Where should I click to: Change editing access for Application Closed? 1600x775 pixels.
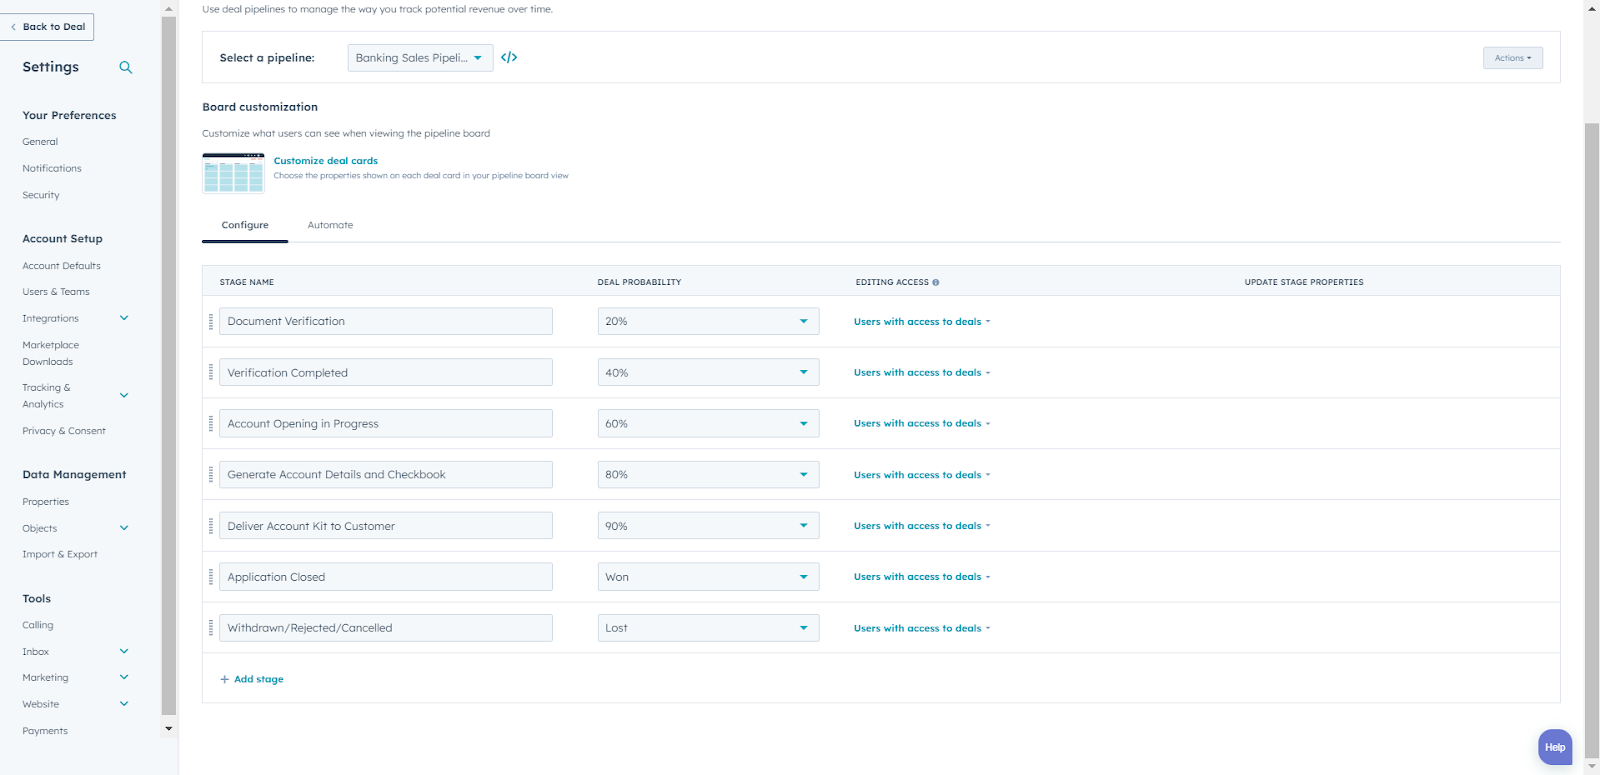click(922, 576)
